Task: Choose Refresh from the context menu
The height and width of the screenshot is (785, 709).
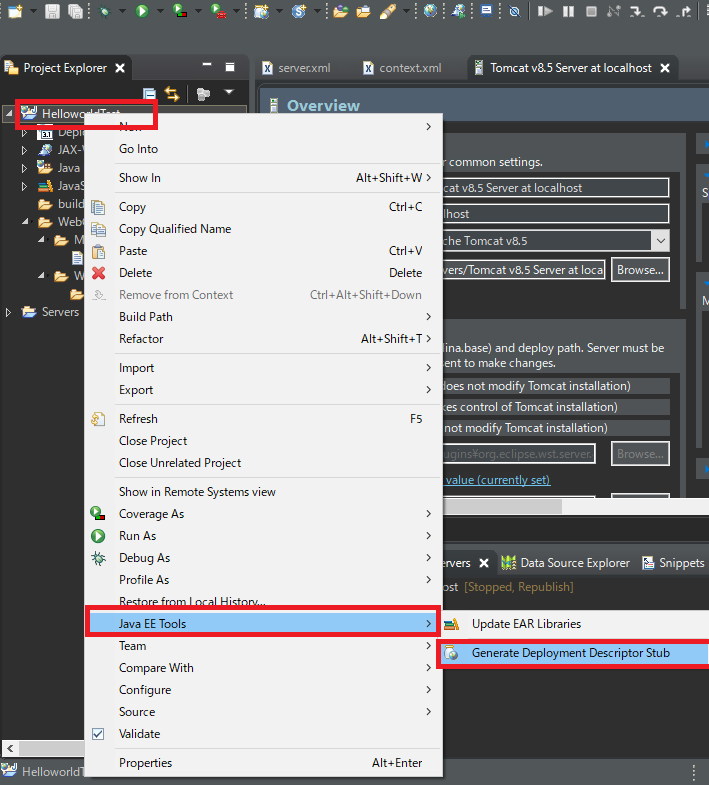Action: click(x=263, y=419)
